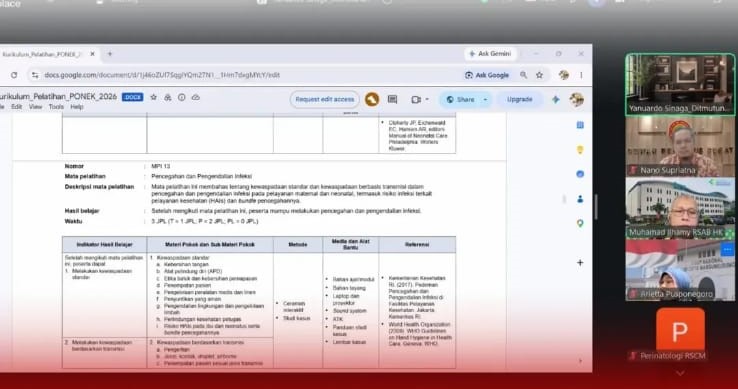Open Calendar in the side panel
738x389 pixels.
coord(580,125)
